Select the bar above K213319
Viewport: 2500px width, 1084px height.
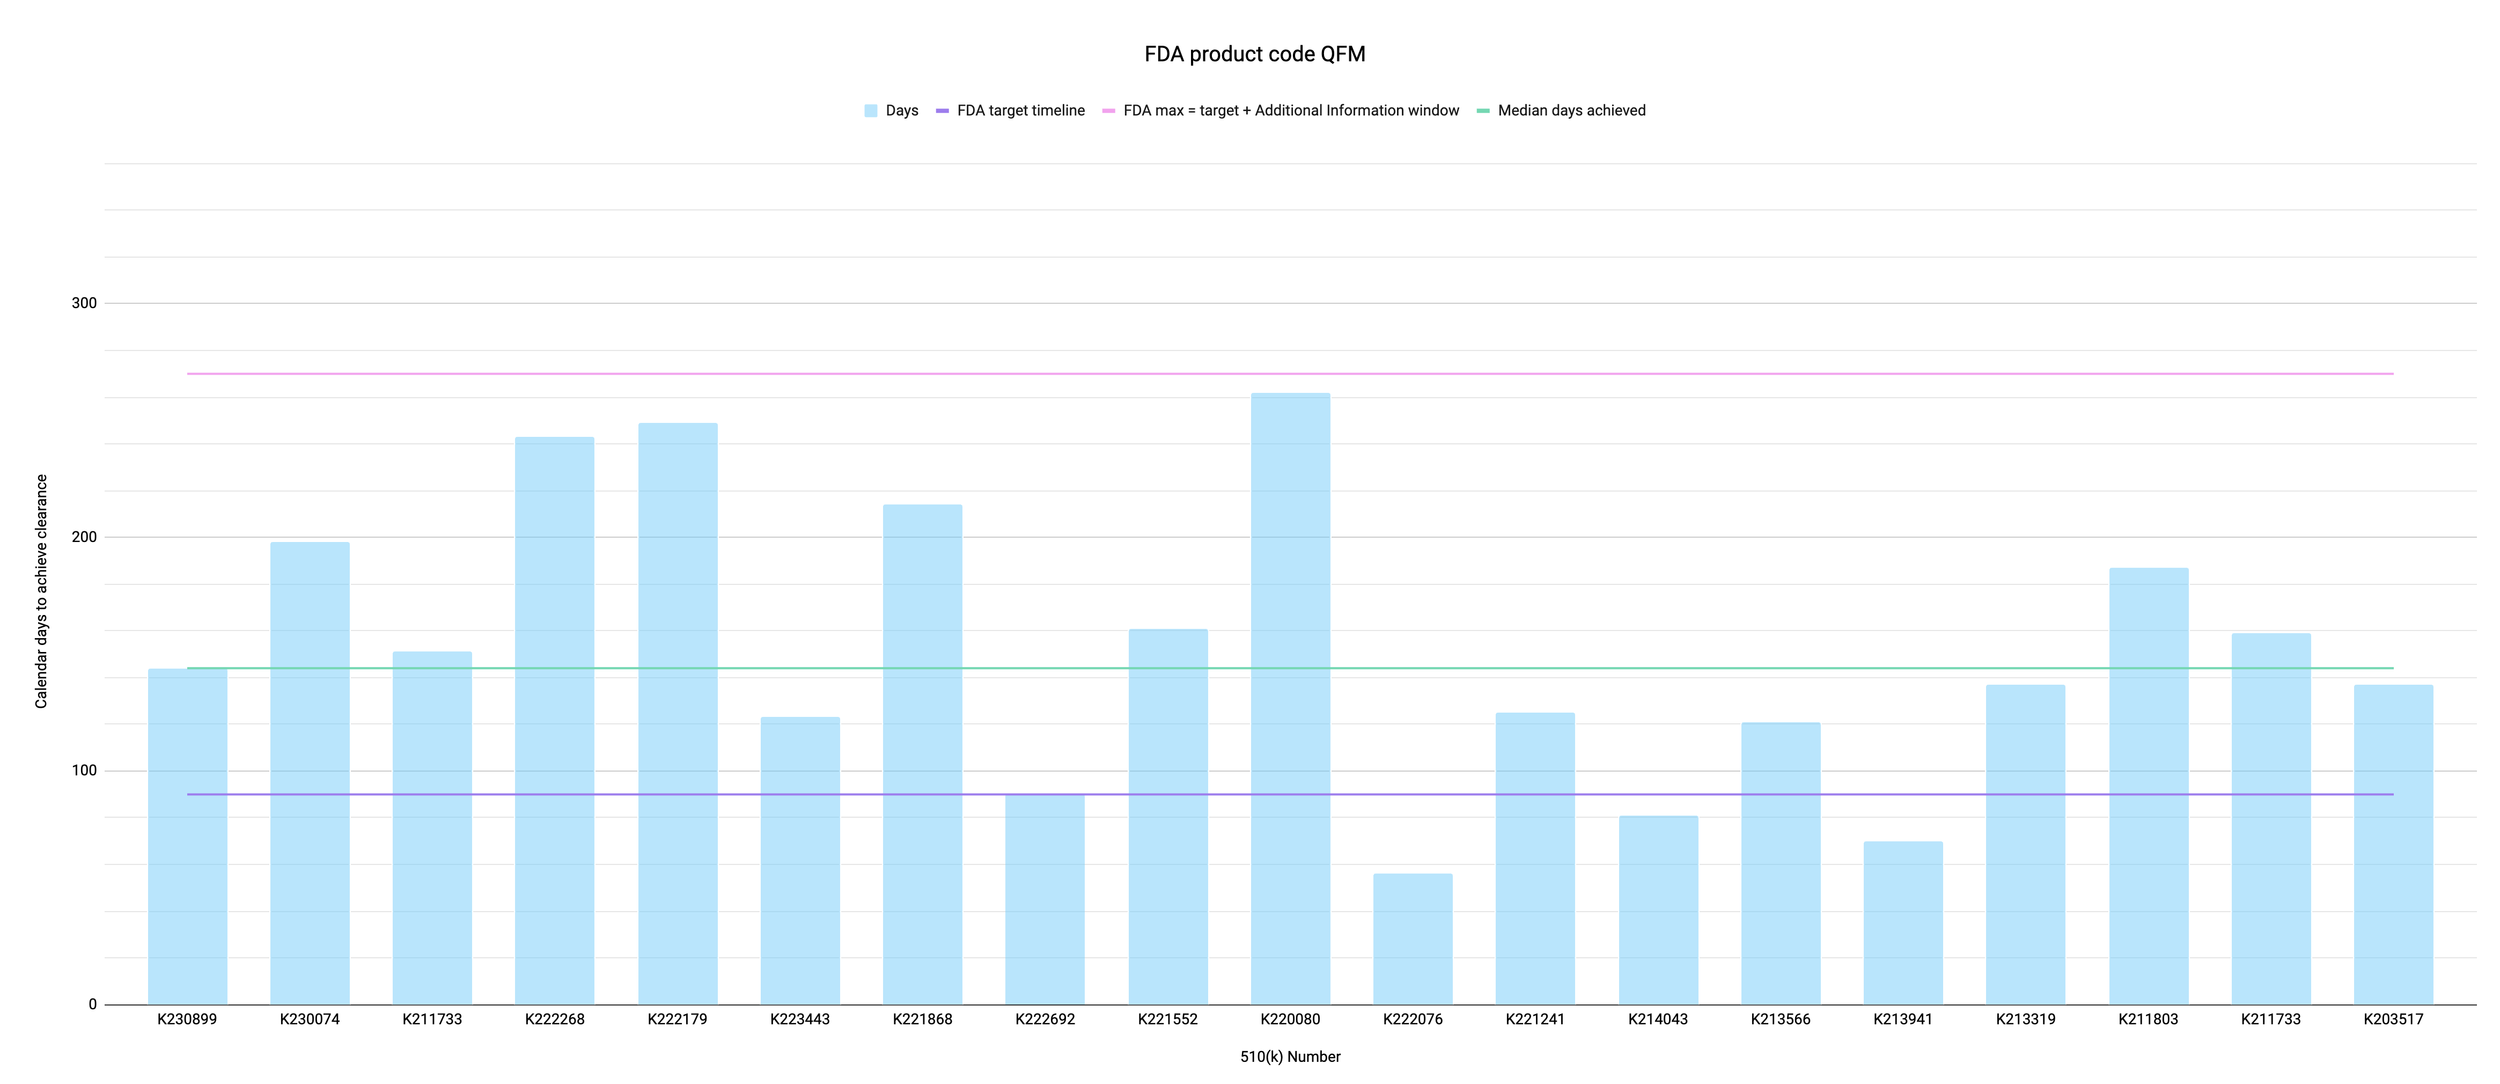[2026, 845]
